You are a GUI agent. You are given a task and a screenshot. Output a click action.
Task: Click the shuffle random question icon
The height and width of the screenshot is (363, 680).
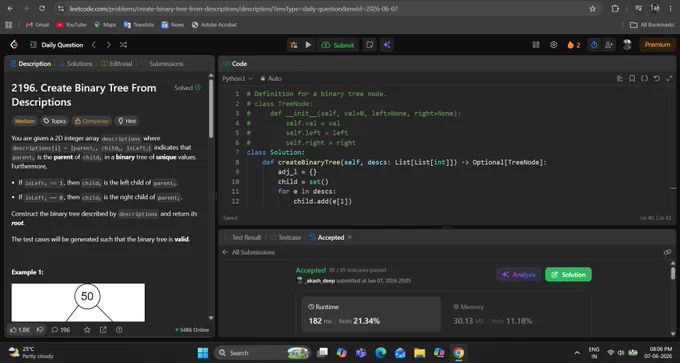(123, 45)
